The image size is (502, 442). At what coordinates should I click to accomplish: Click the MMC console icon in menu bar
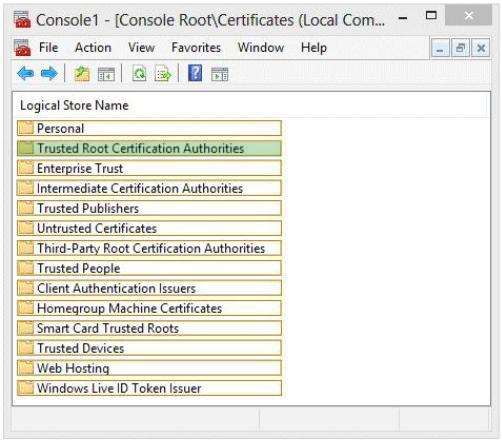point(22,48)
